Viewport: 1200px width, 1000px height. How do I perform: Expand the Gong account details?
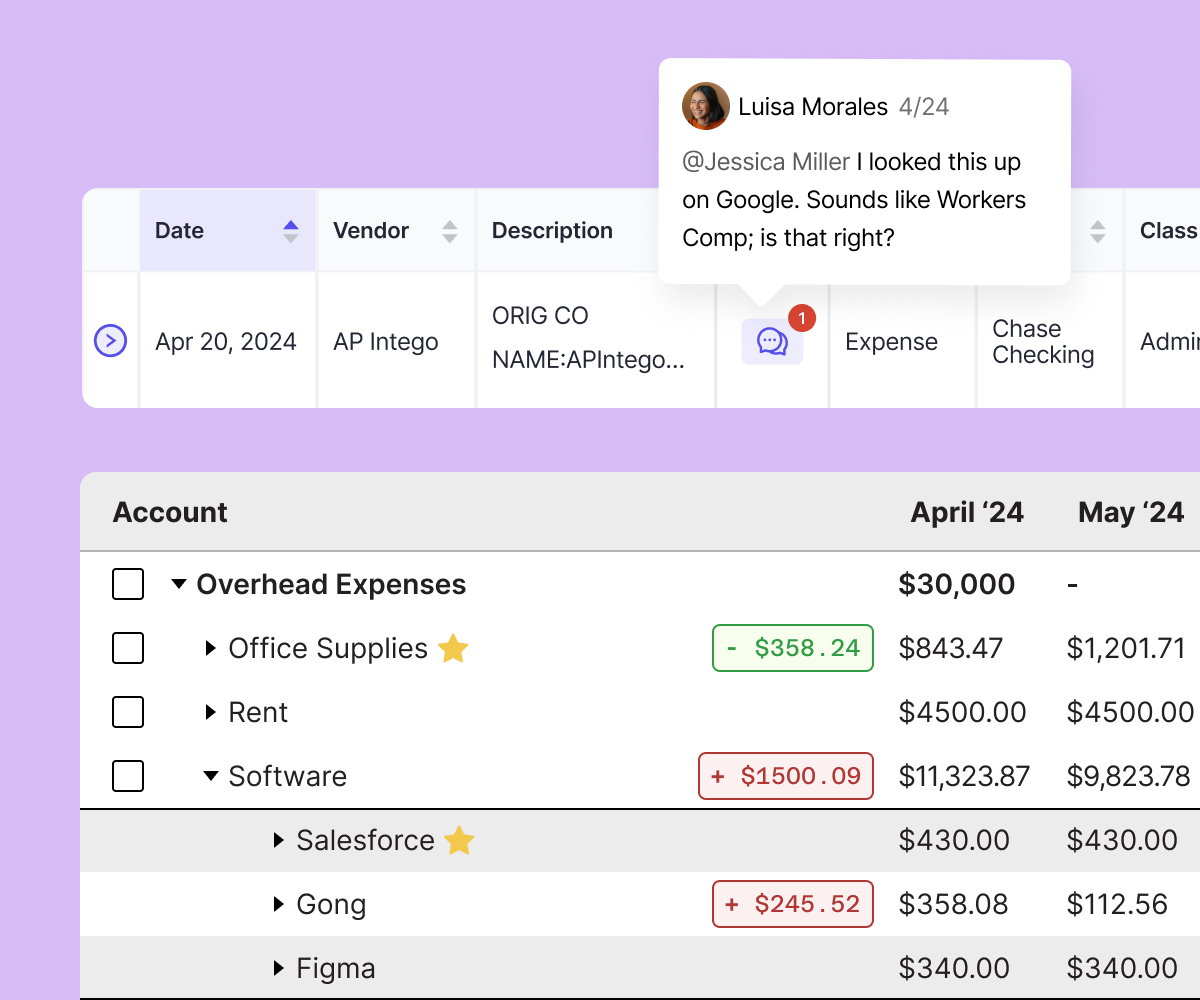click(279, 904)
